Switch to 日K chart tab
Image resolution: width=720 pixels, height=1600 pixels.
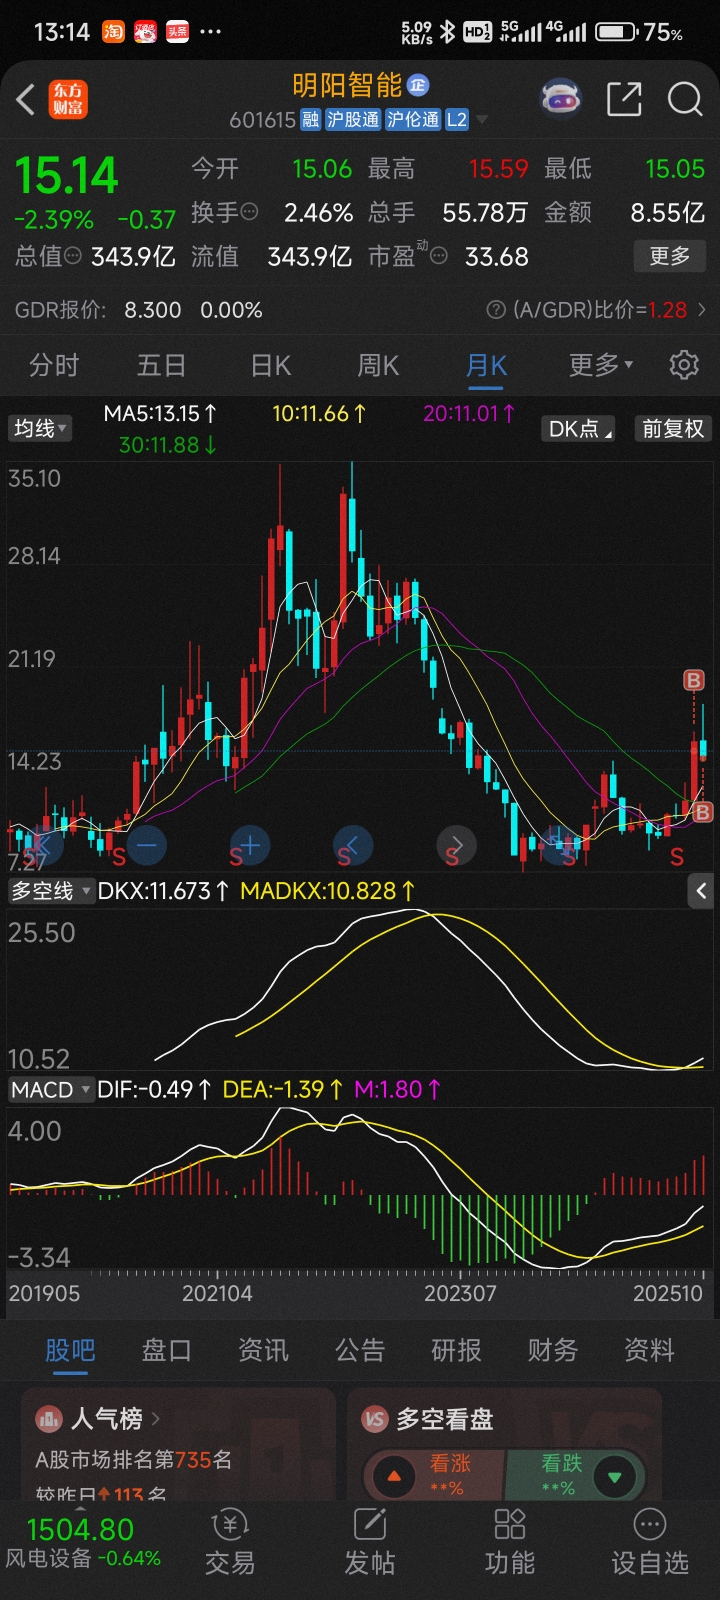(x=270, y=365)
